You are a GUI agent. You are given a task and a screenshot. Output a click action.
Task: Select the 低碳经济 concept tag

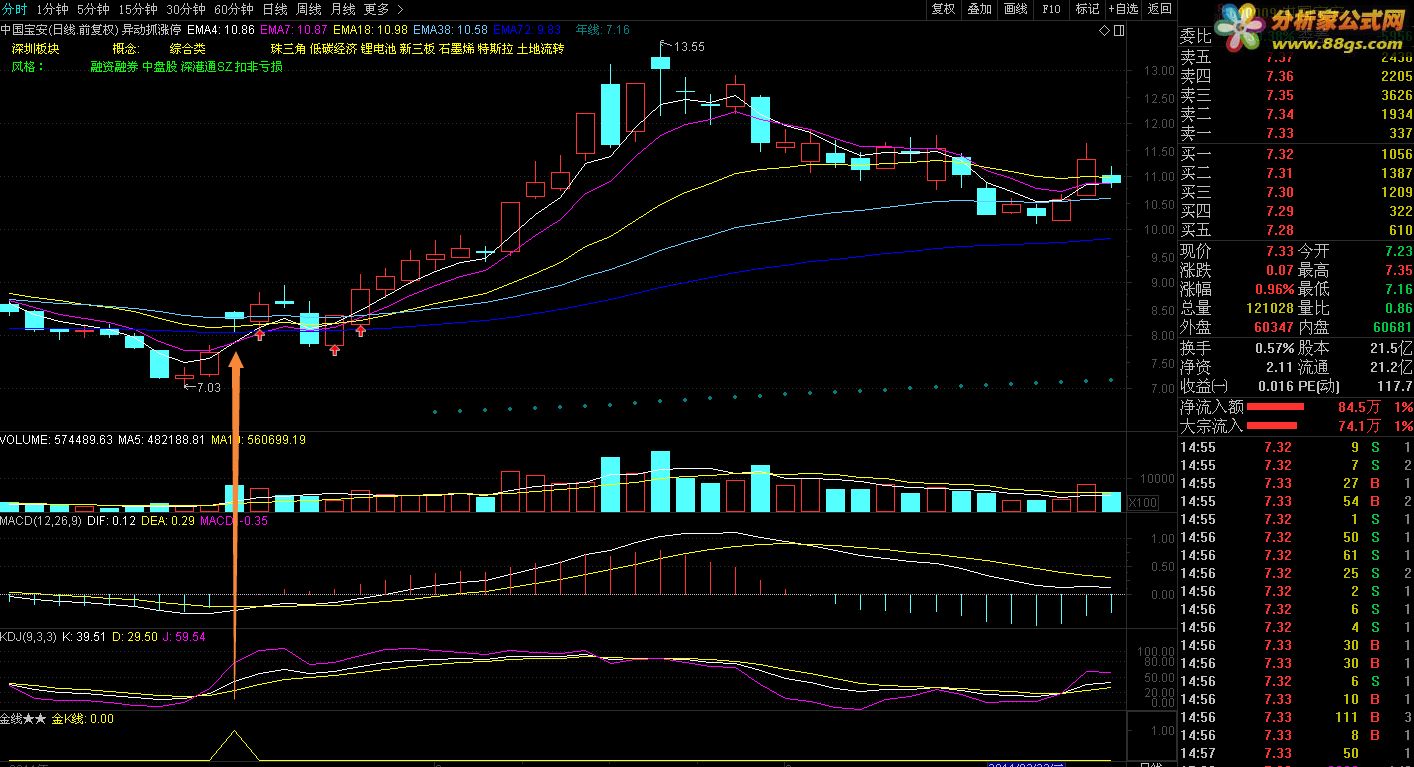point(333,48)
